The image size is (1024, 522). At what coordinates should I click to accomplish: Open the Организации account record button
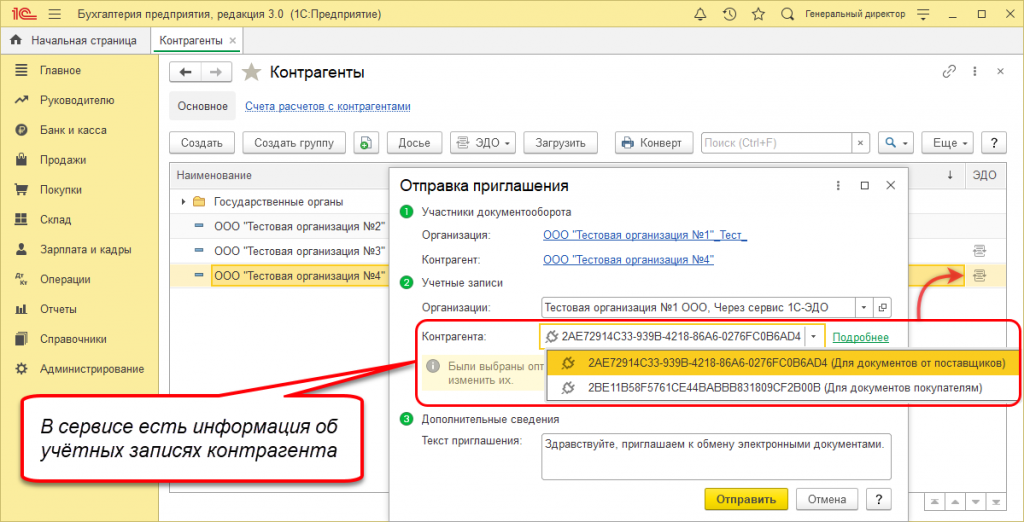coord(882,307)
